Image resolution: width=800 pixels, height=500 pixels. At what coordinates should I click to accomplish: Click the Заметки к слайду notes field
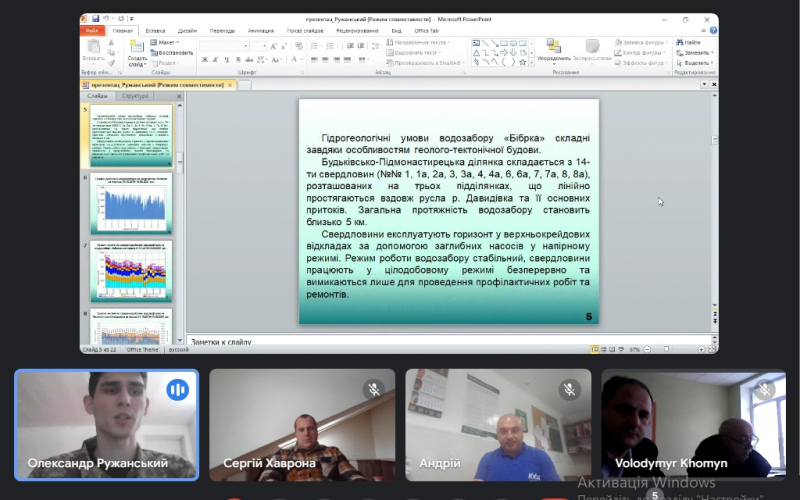(449, 341)
